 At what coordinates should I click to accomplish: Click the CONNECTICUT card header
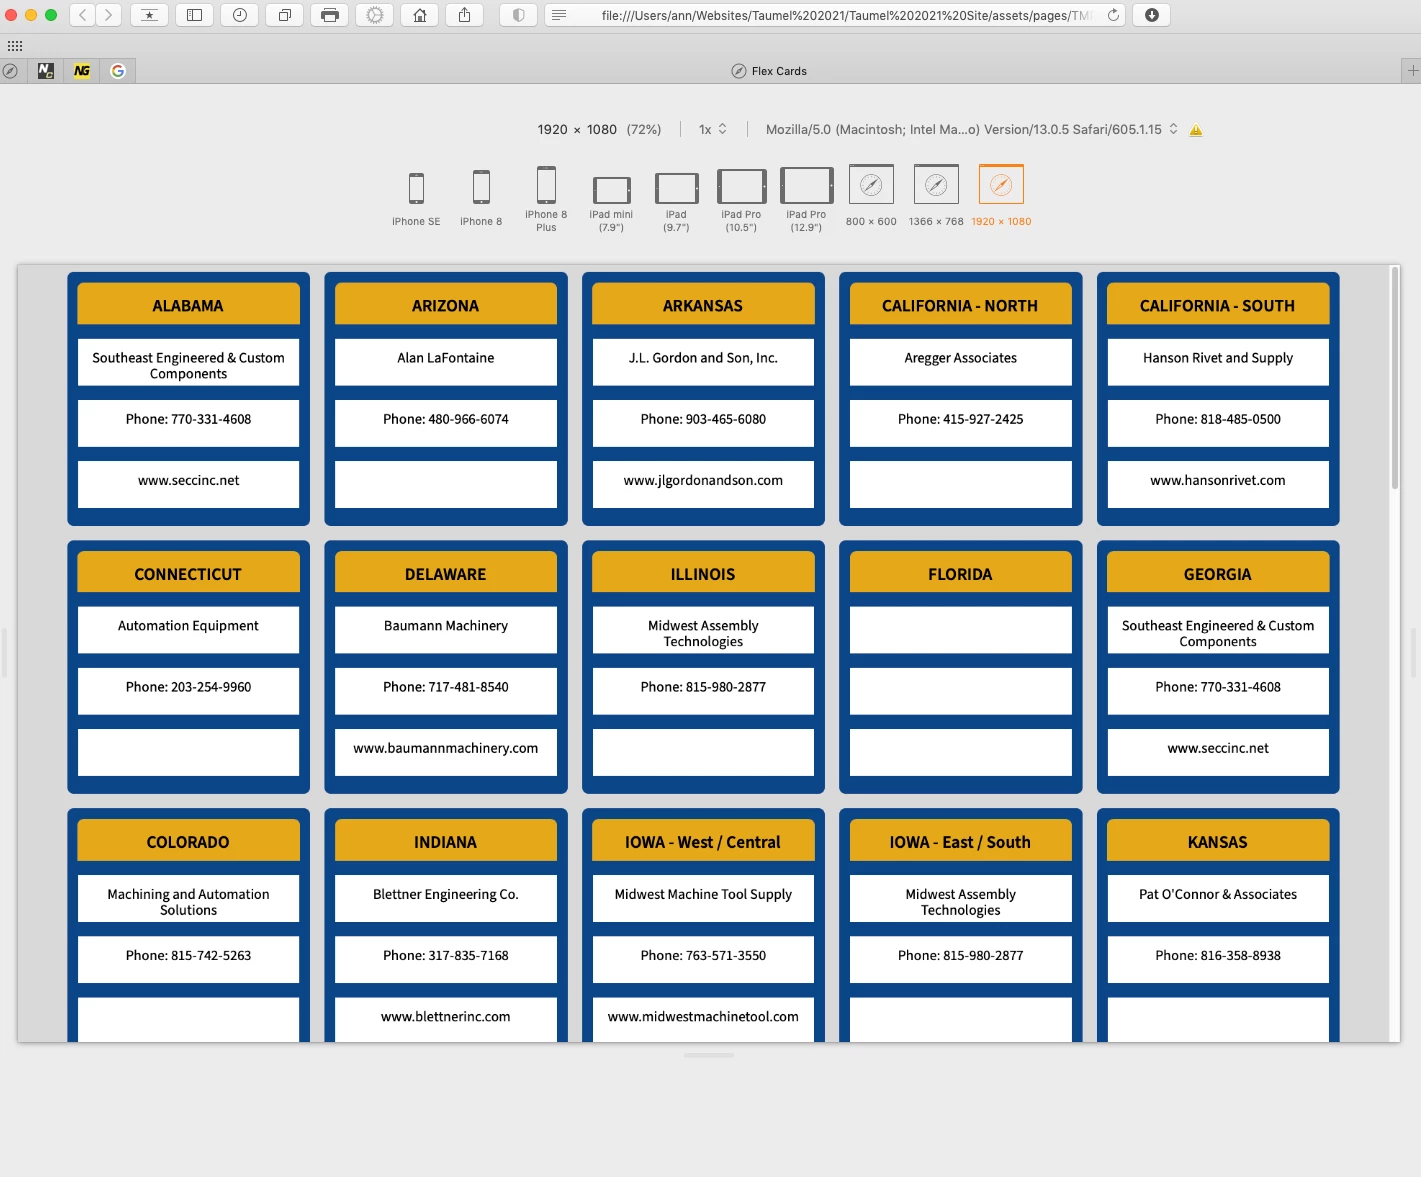[188, 572]
